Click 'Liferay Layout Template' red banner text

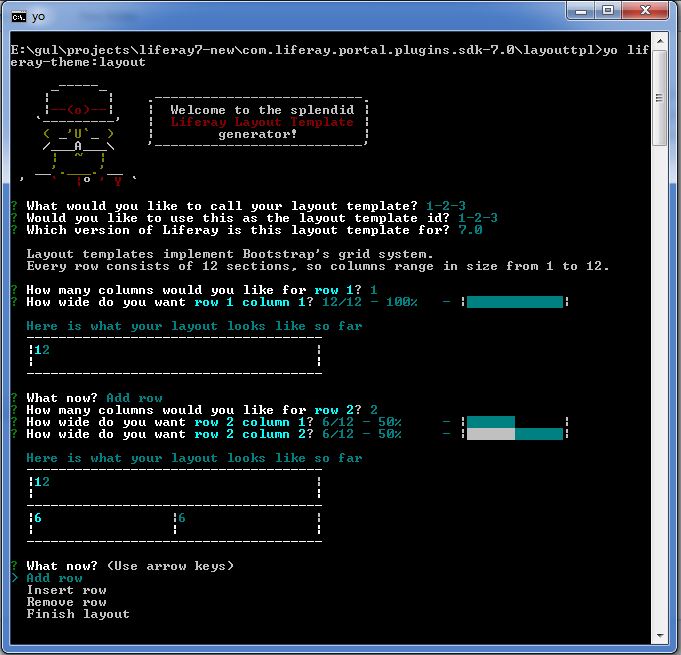[x=262, y=122]
